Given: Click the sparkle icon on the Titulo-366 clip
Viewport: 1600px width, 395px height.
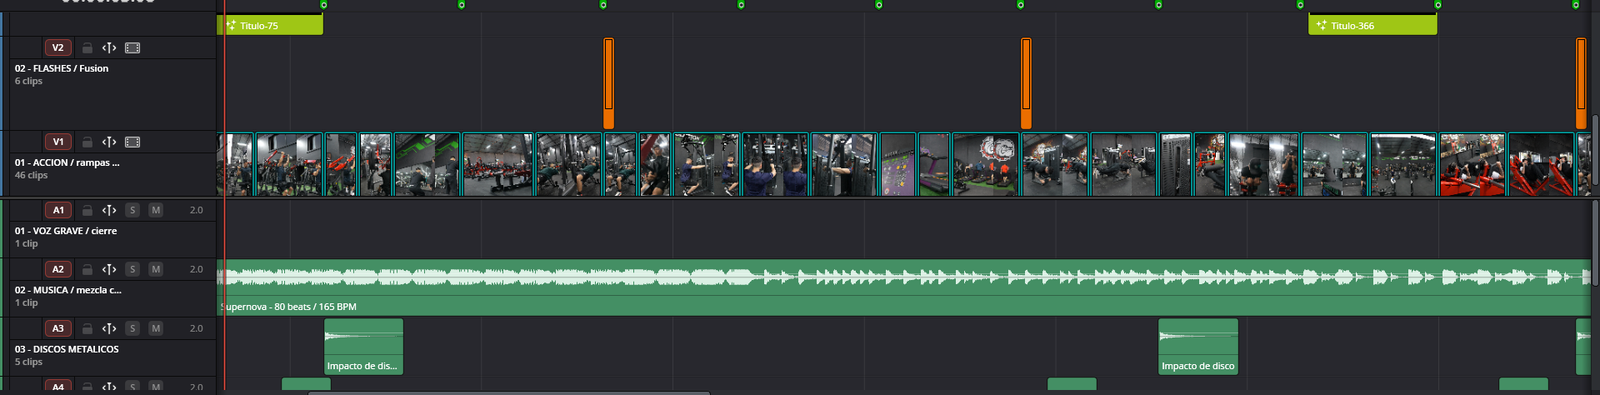Looking at the screenshot, I should [x=1321, y=25].
